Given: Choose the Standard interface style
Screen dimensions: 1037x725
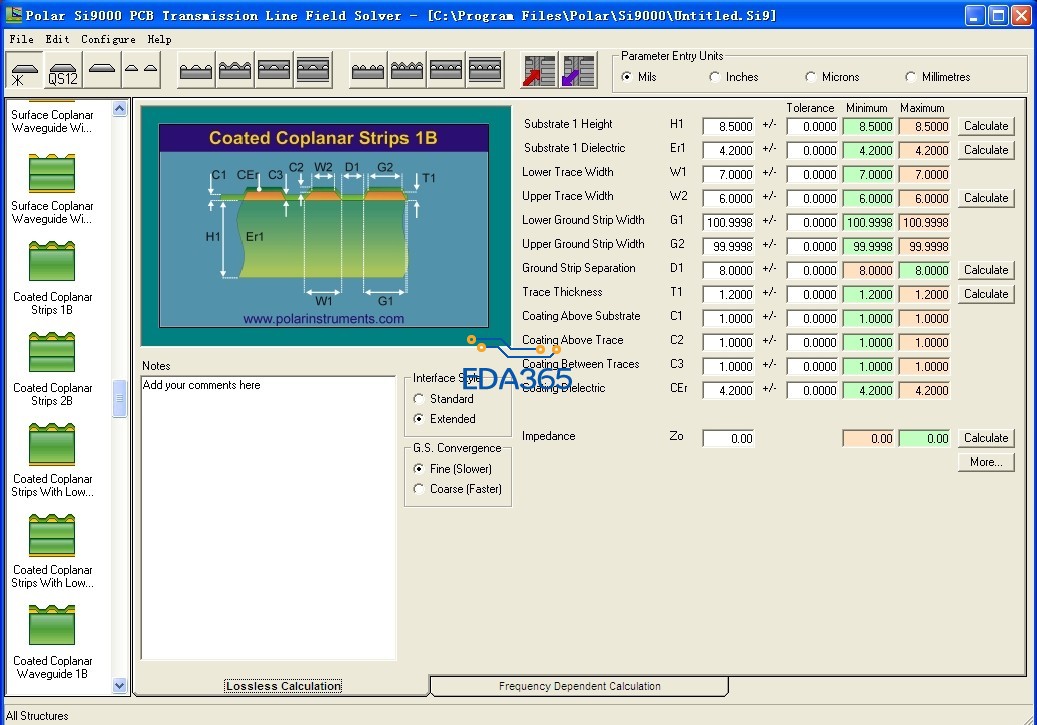Looking at the screenshot, I should tap(419, 399).
